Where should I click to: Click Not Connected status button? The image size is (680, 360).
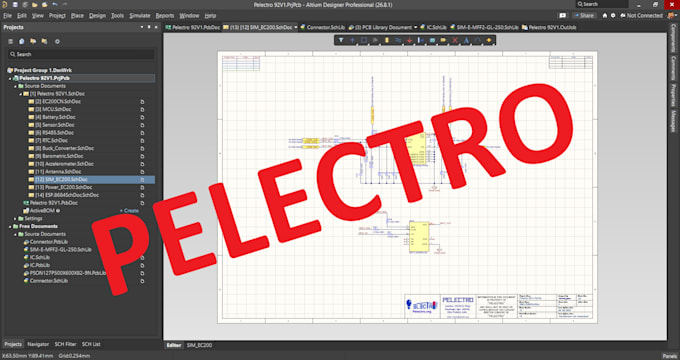tap(641, 15)
